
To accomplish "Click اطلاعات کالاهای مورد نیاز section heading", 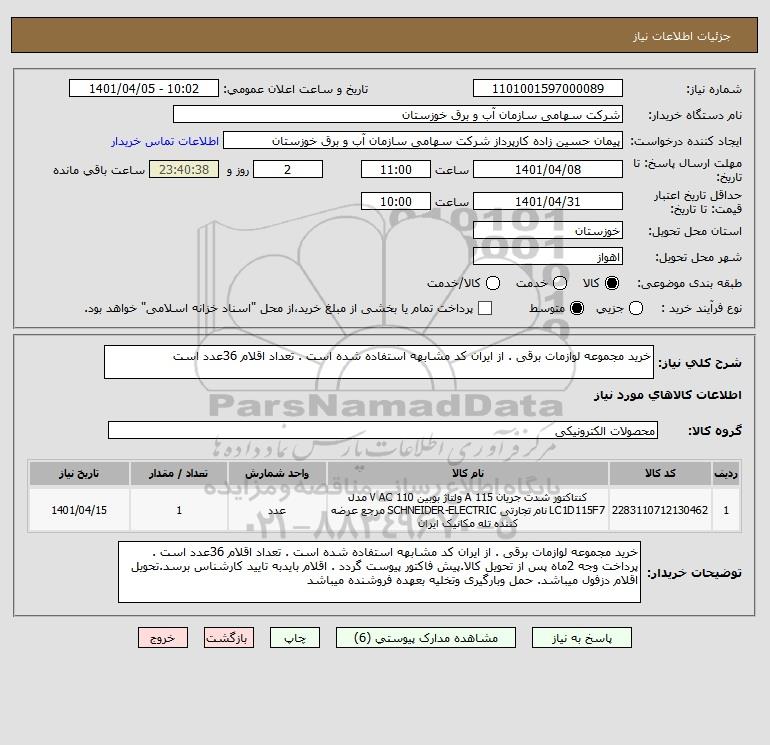I will 668,395.
